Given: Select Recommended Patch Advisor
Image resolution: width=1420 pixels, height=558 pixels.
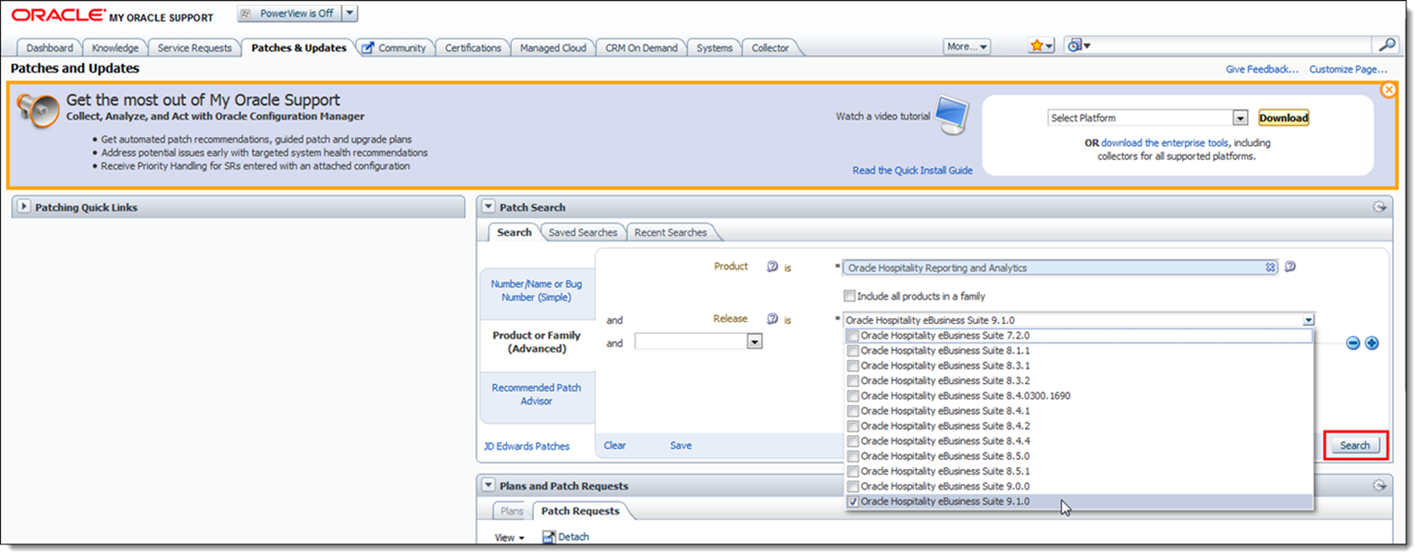Looking at the screenshot, I should [x=536, y=394].
